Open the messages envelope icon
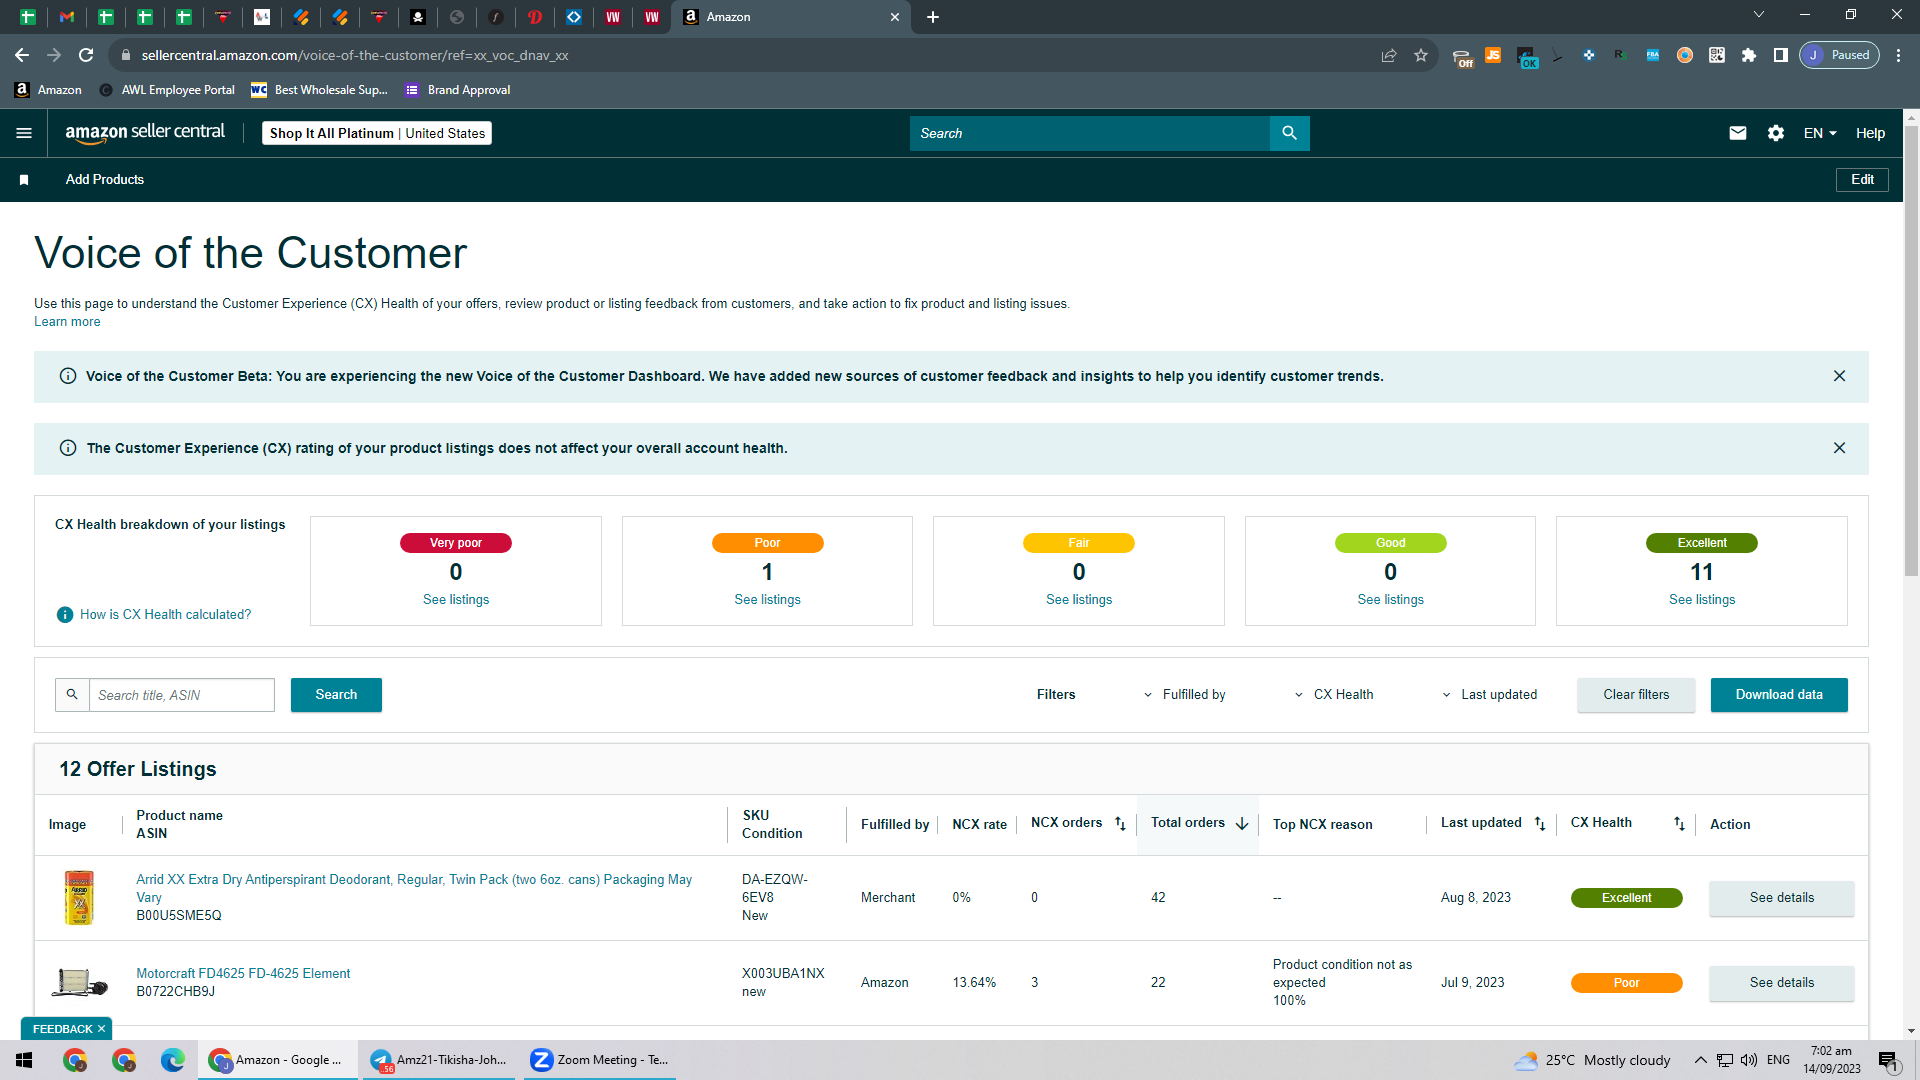Image resolution: width=1920 pixels, height=1080 pixels. pyautogui.click(x=1738, y=133)
